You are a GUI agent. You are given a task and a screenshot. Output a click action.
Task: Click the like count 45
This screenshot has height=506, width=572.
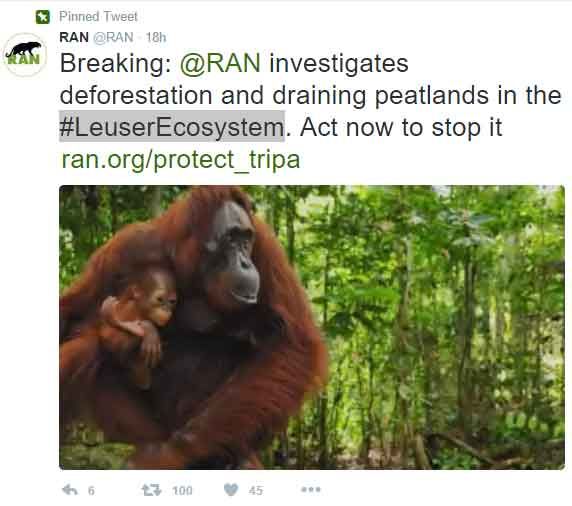click(256, 491)
